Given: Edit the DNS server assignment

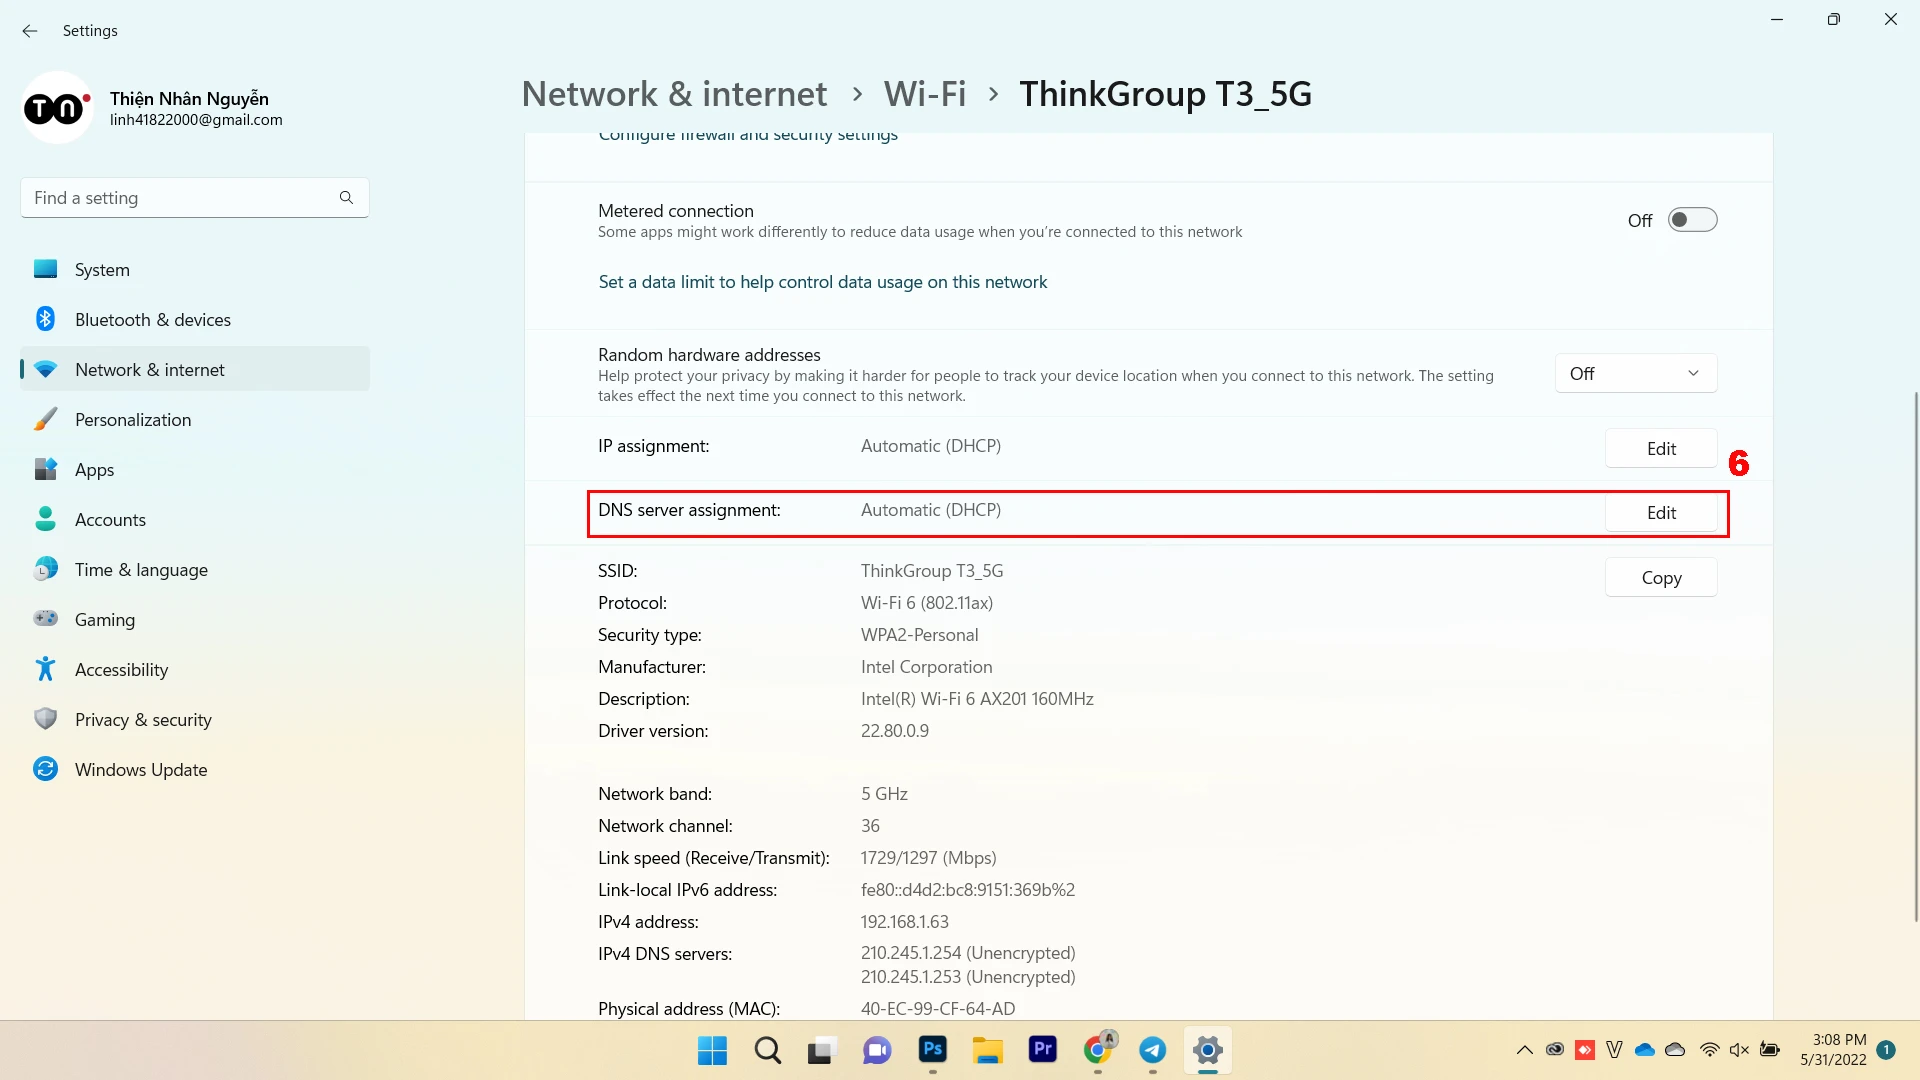Looking at the screenshot, I should point(1661,512).
